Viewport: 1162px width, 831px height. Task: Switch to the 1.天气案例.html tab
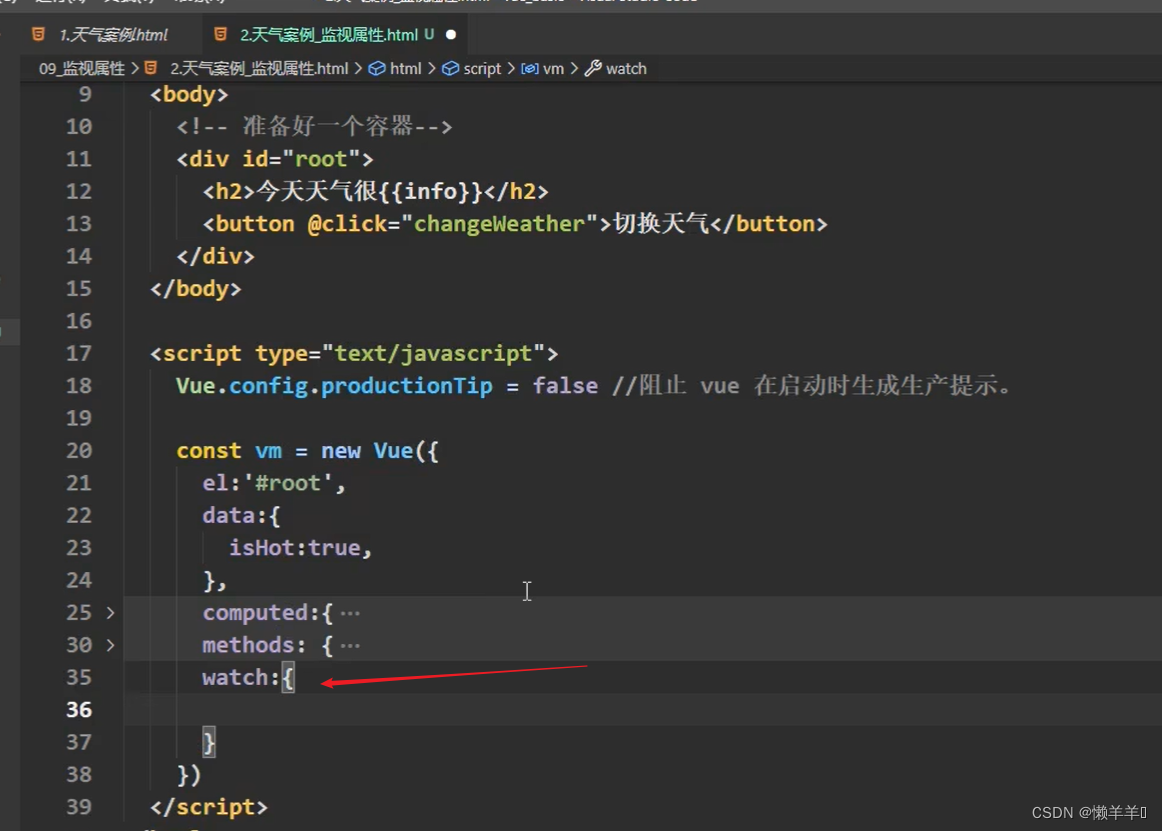112,35
